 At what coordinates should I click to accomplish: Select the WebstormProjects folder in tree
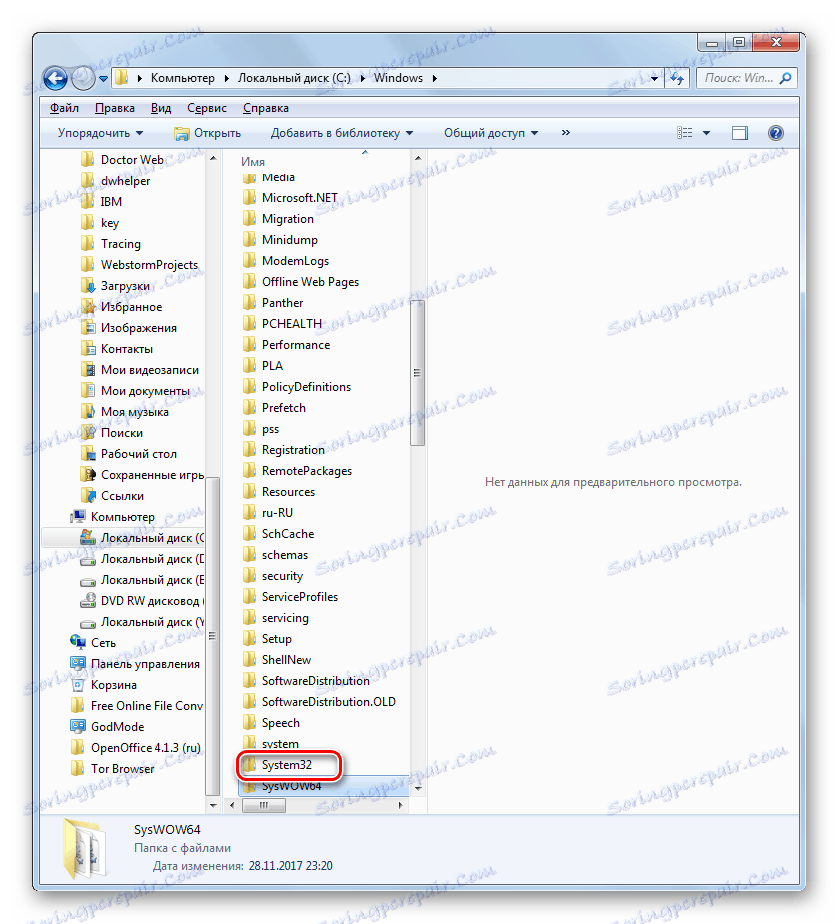click(x=139, y=265)
